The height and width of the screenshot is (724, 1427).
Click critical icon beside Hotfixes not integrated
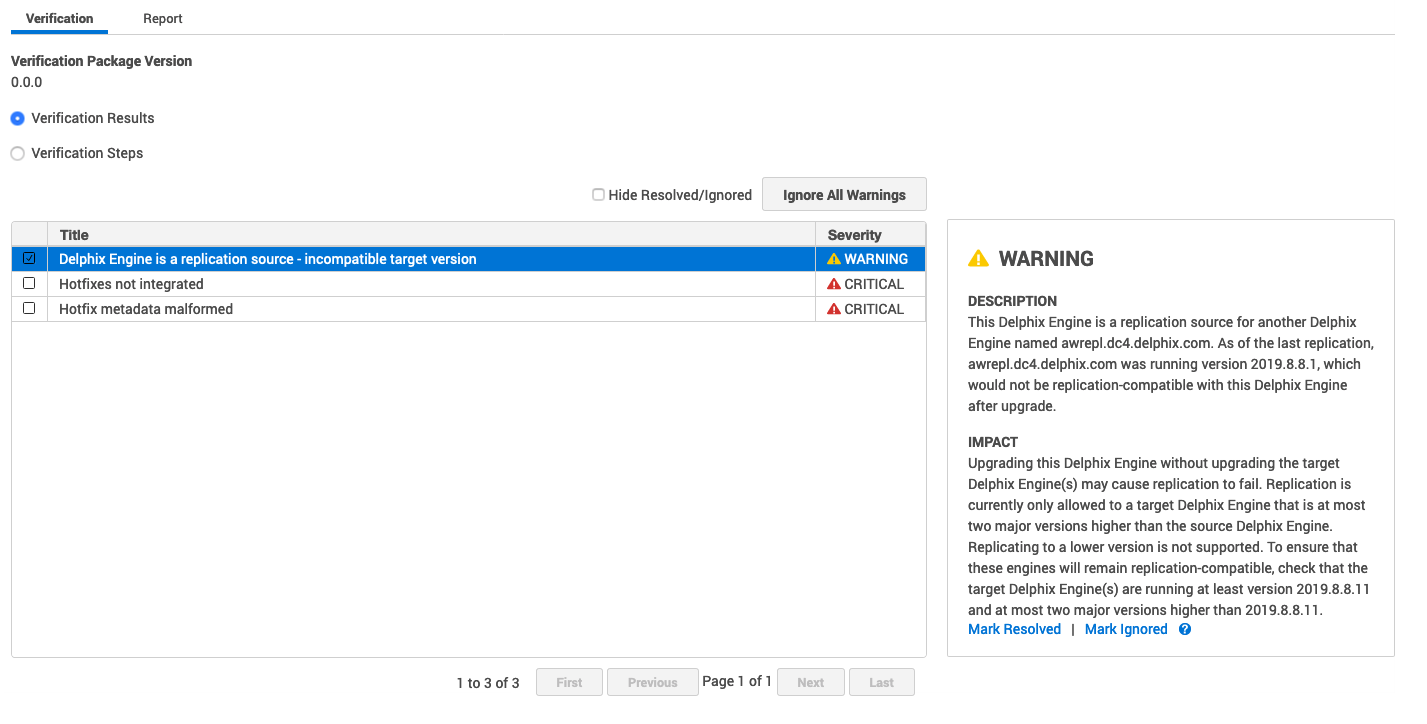[834, 284]
